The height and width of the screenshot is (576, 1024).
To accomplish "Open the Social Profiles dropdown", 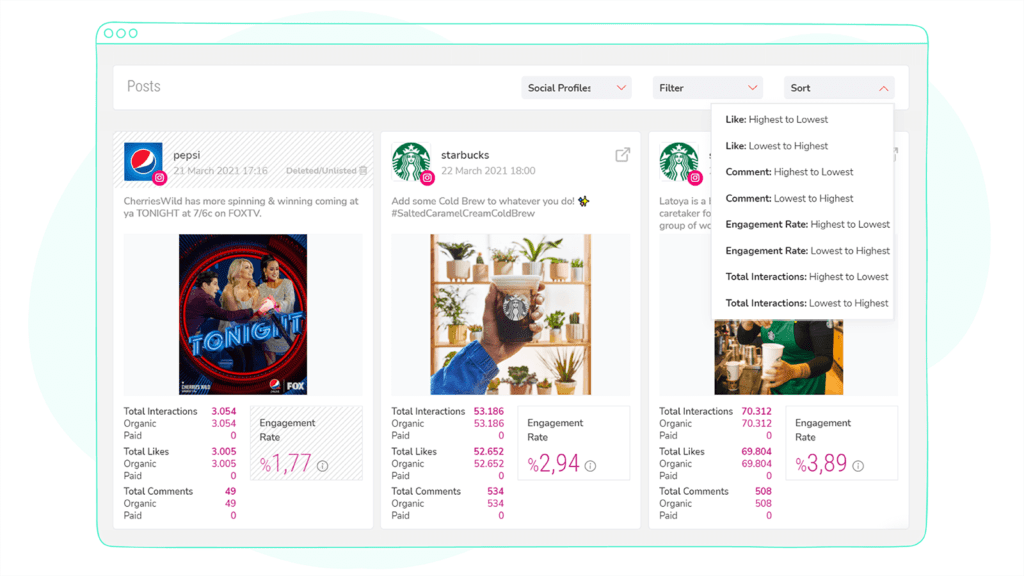I will click(x=576, y=88).
